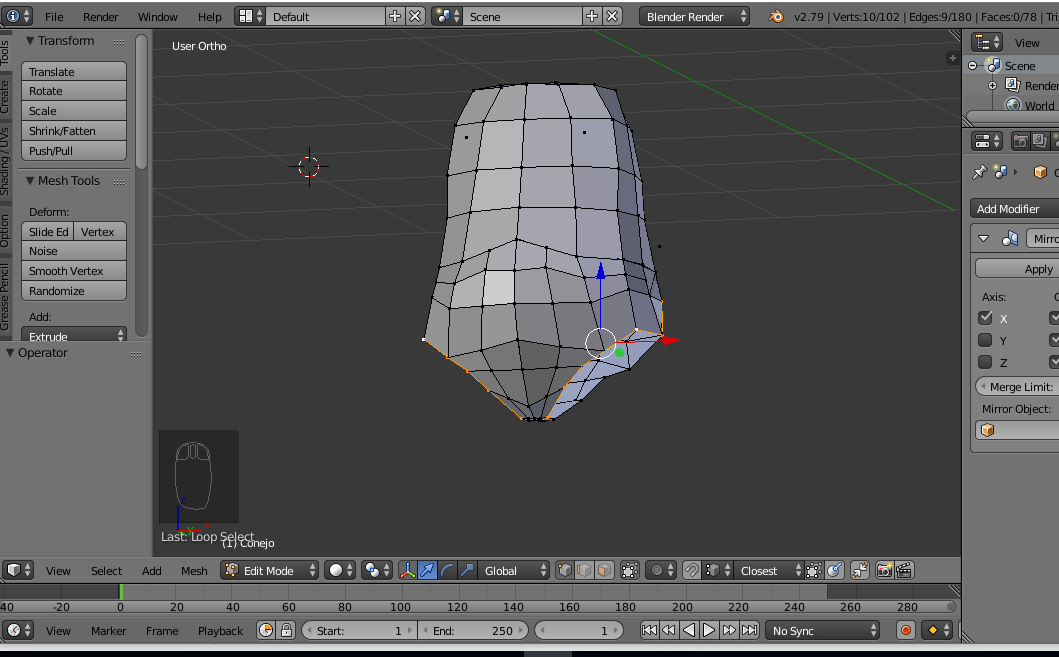The image size is (1059, 657).
Task: Enable the mirror Z axis checkbox
Action: click(x=985, y=362)
